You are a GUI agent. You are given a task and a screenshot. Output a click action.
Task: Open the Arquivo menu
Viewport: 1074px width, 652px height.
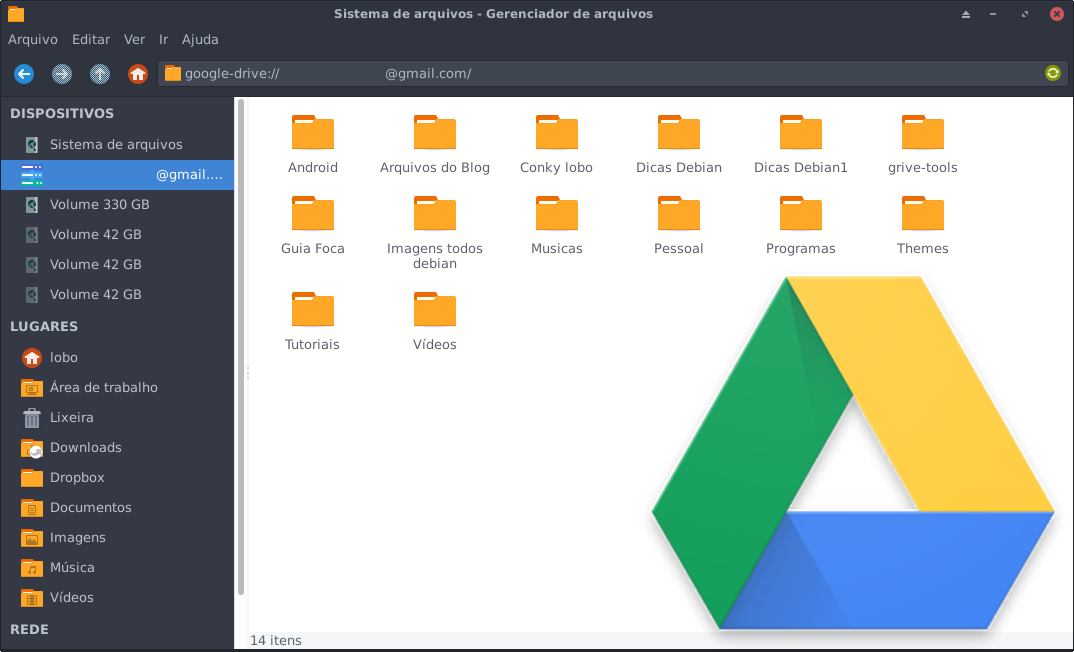(33, 39)
